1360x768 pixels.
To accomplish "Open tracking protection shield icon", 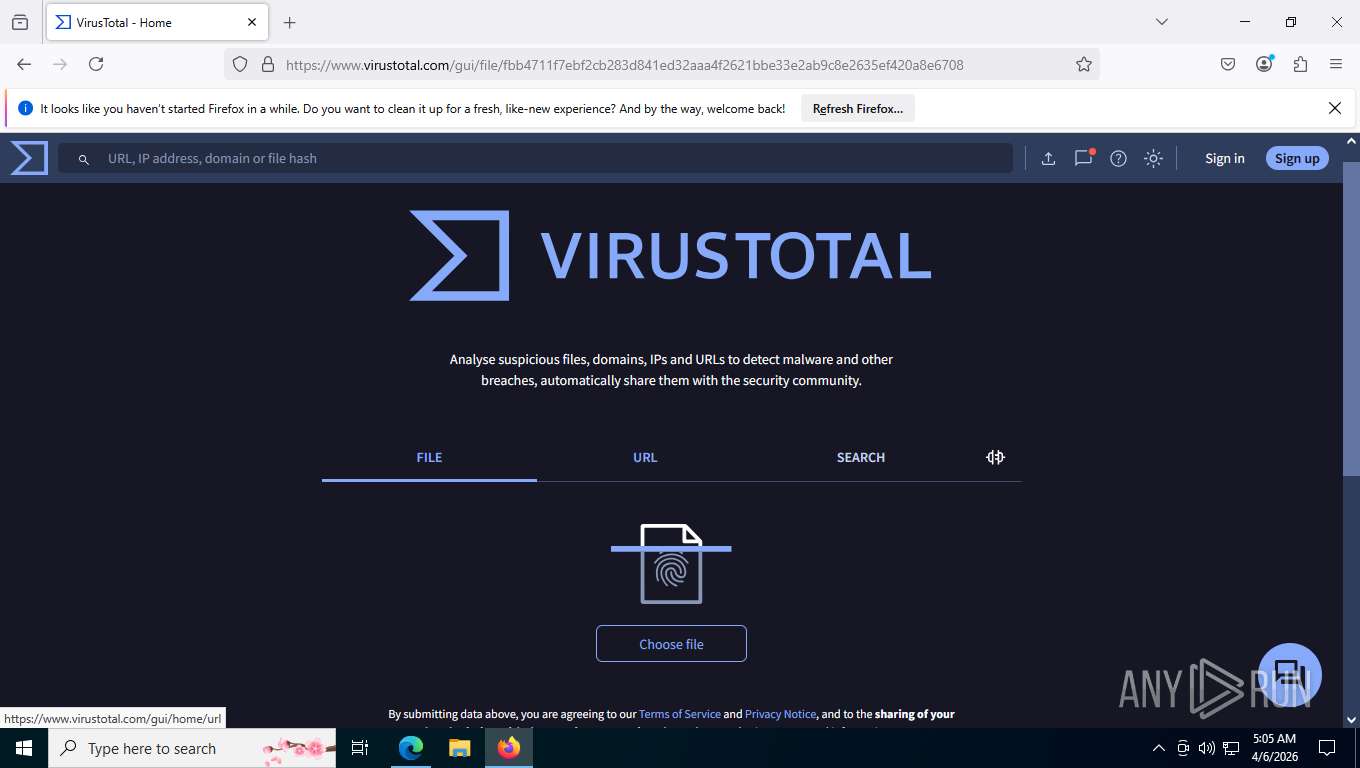I will click(x=240, y=64).
